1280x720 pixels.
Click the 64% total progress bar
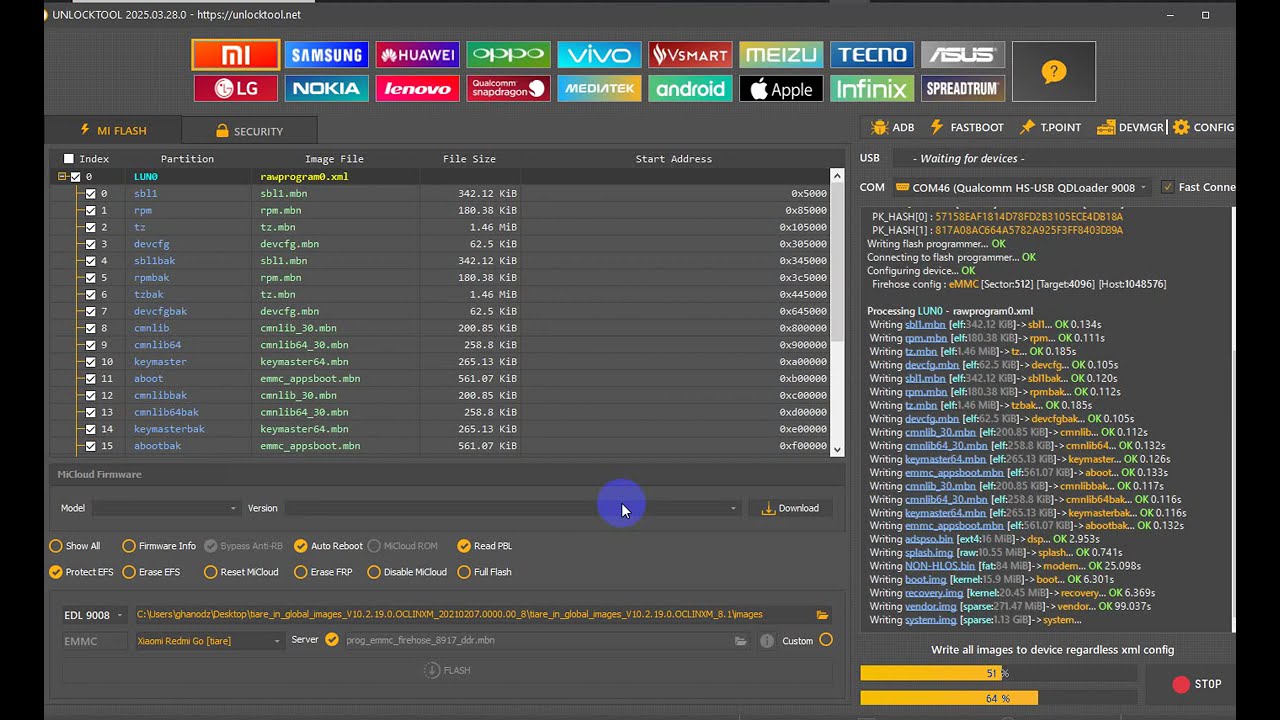point(997,698)
